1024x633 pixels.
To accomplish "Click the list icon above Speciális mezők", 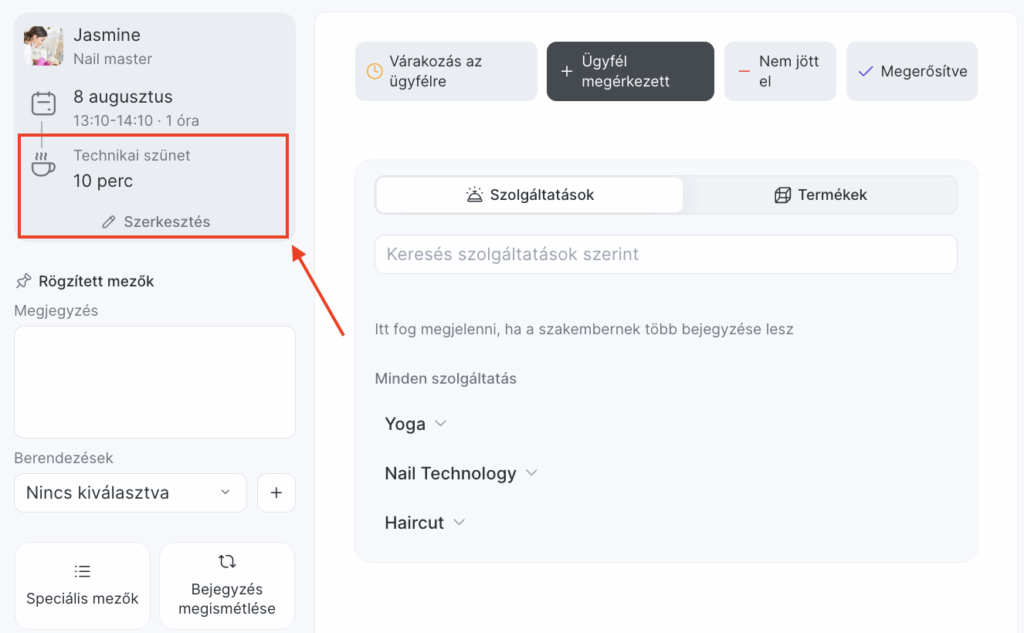I will pos(82,571).
